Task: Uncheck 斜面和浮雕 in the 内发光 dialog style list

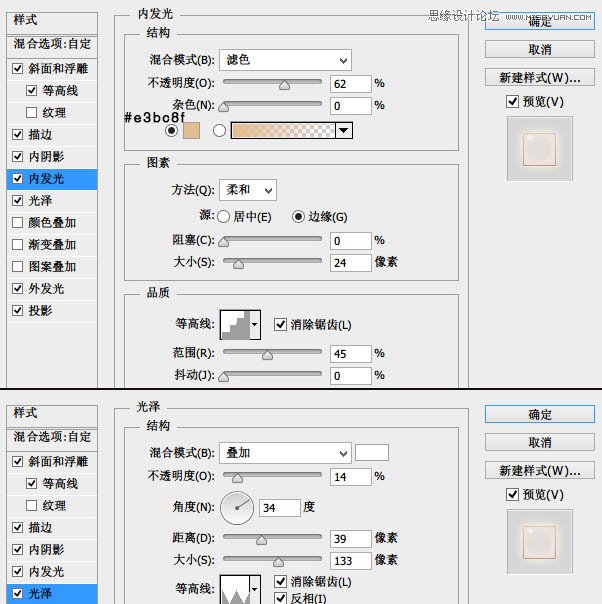Action: tap(17, 69)
